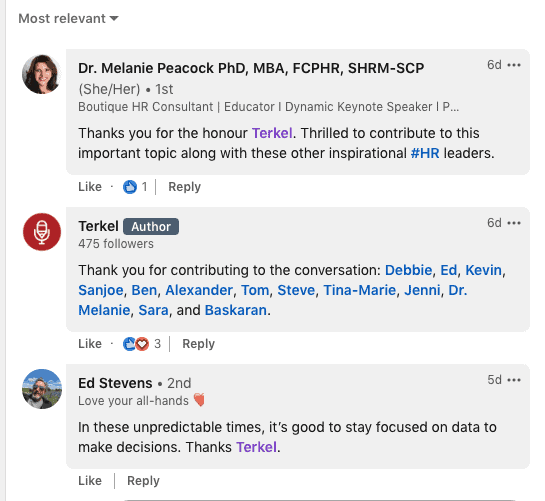Reply to Terkel's comment
Image resolution: width=545 pixels, height=501 pixels.
click(198, 344)
